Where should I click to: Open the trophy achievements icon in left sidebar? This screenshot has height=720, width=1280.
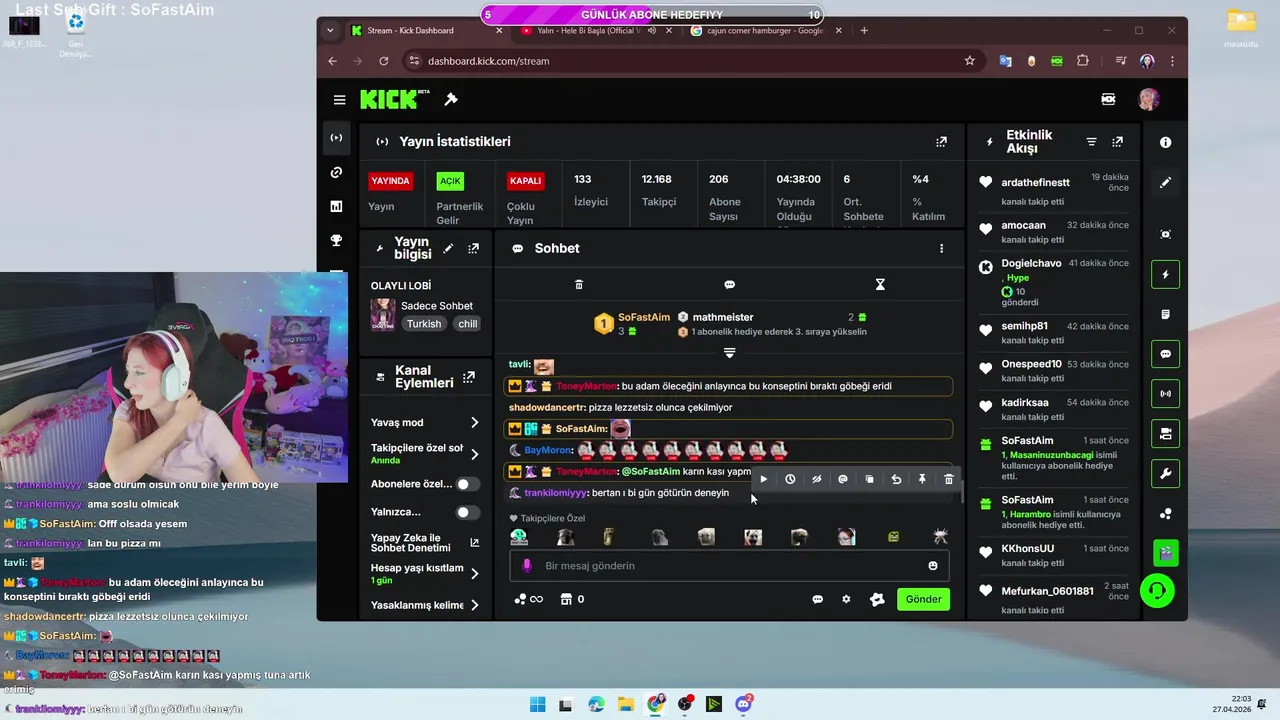tap(336, 241)
